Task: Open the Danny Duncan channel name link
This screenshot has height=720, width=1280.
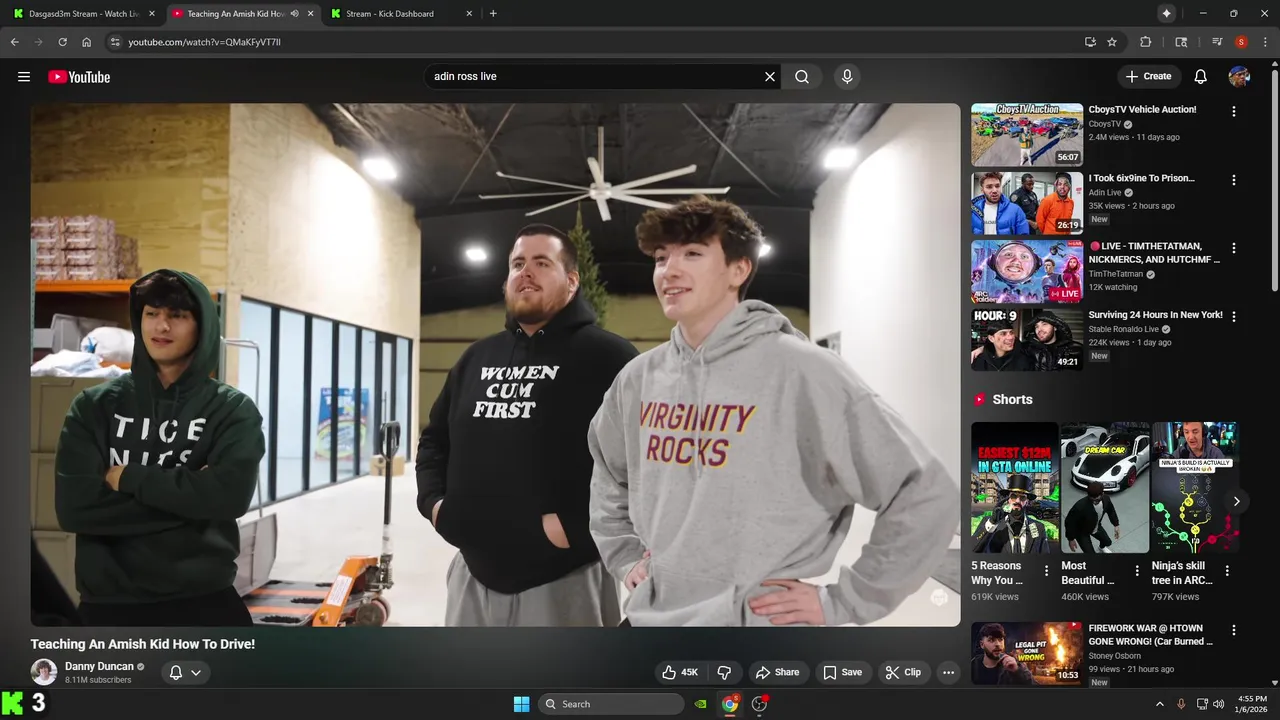Action: click(x=99, y=666)
